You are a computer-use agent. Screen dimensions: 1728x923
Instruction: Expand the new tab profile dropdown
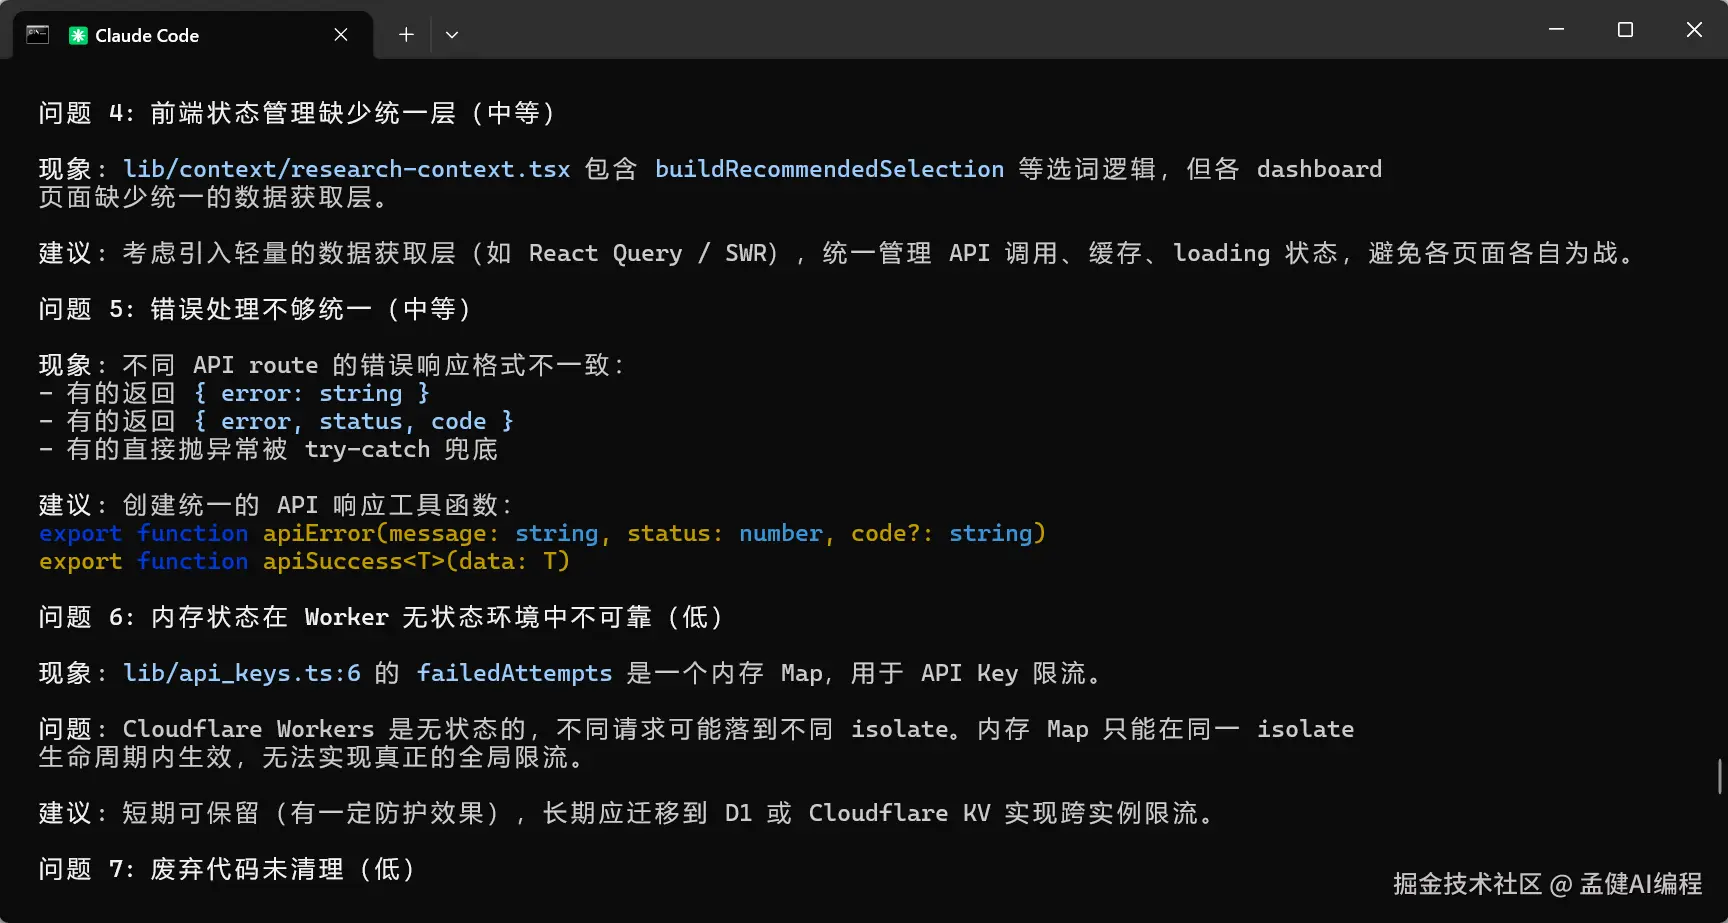coord(452,35)
